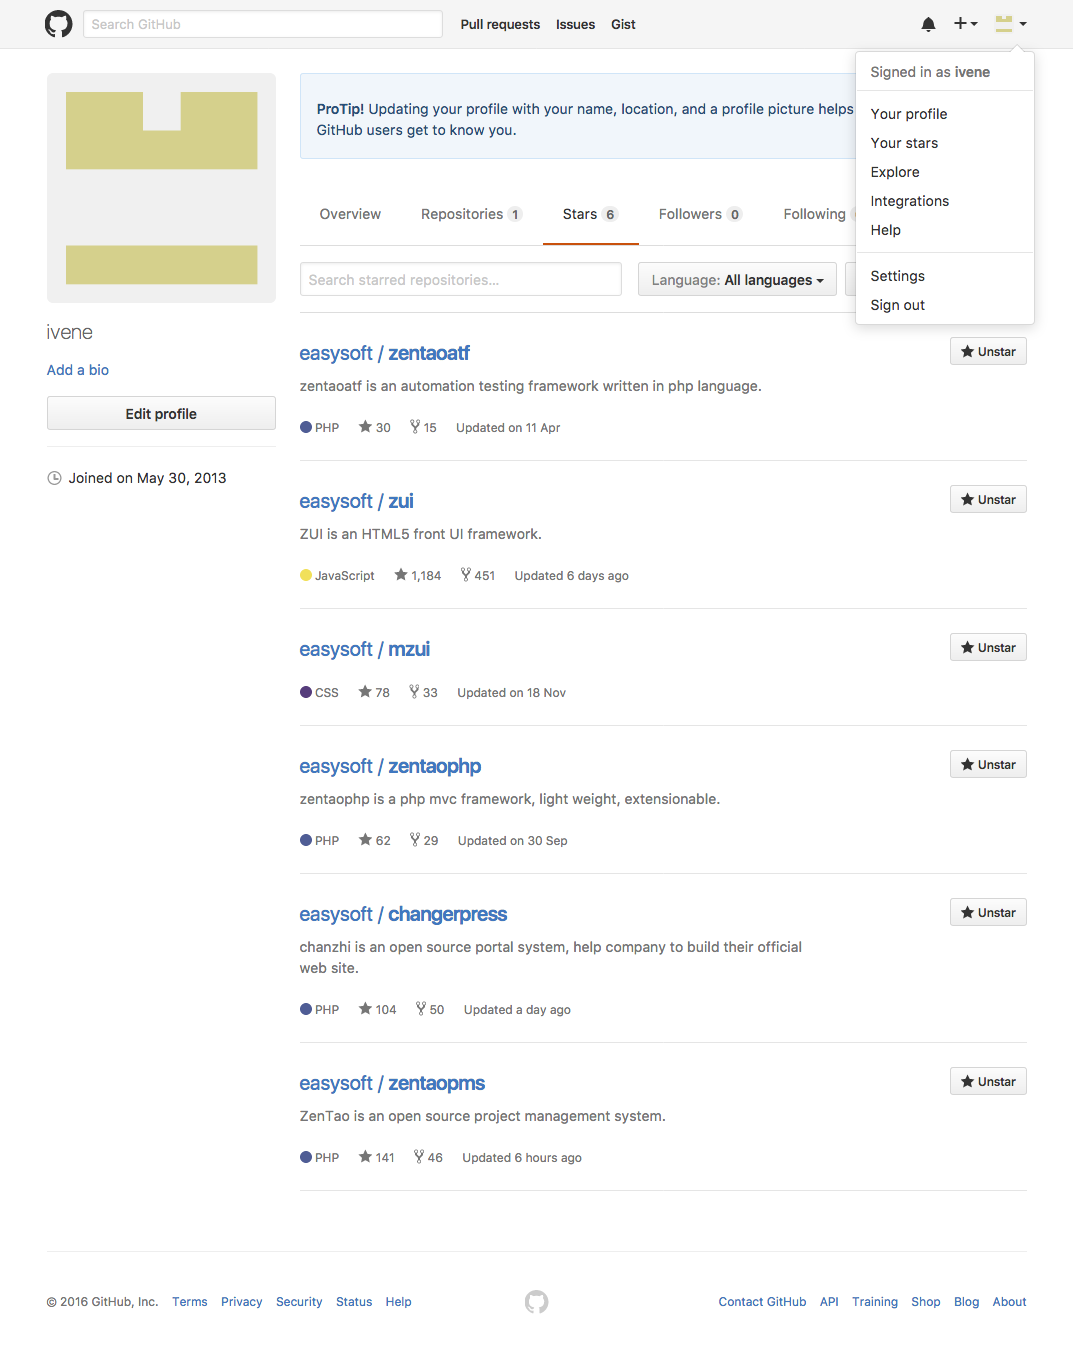Click the 451 forks of zui
The image size is (1073, 1350).
click(478, 575)
